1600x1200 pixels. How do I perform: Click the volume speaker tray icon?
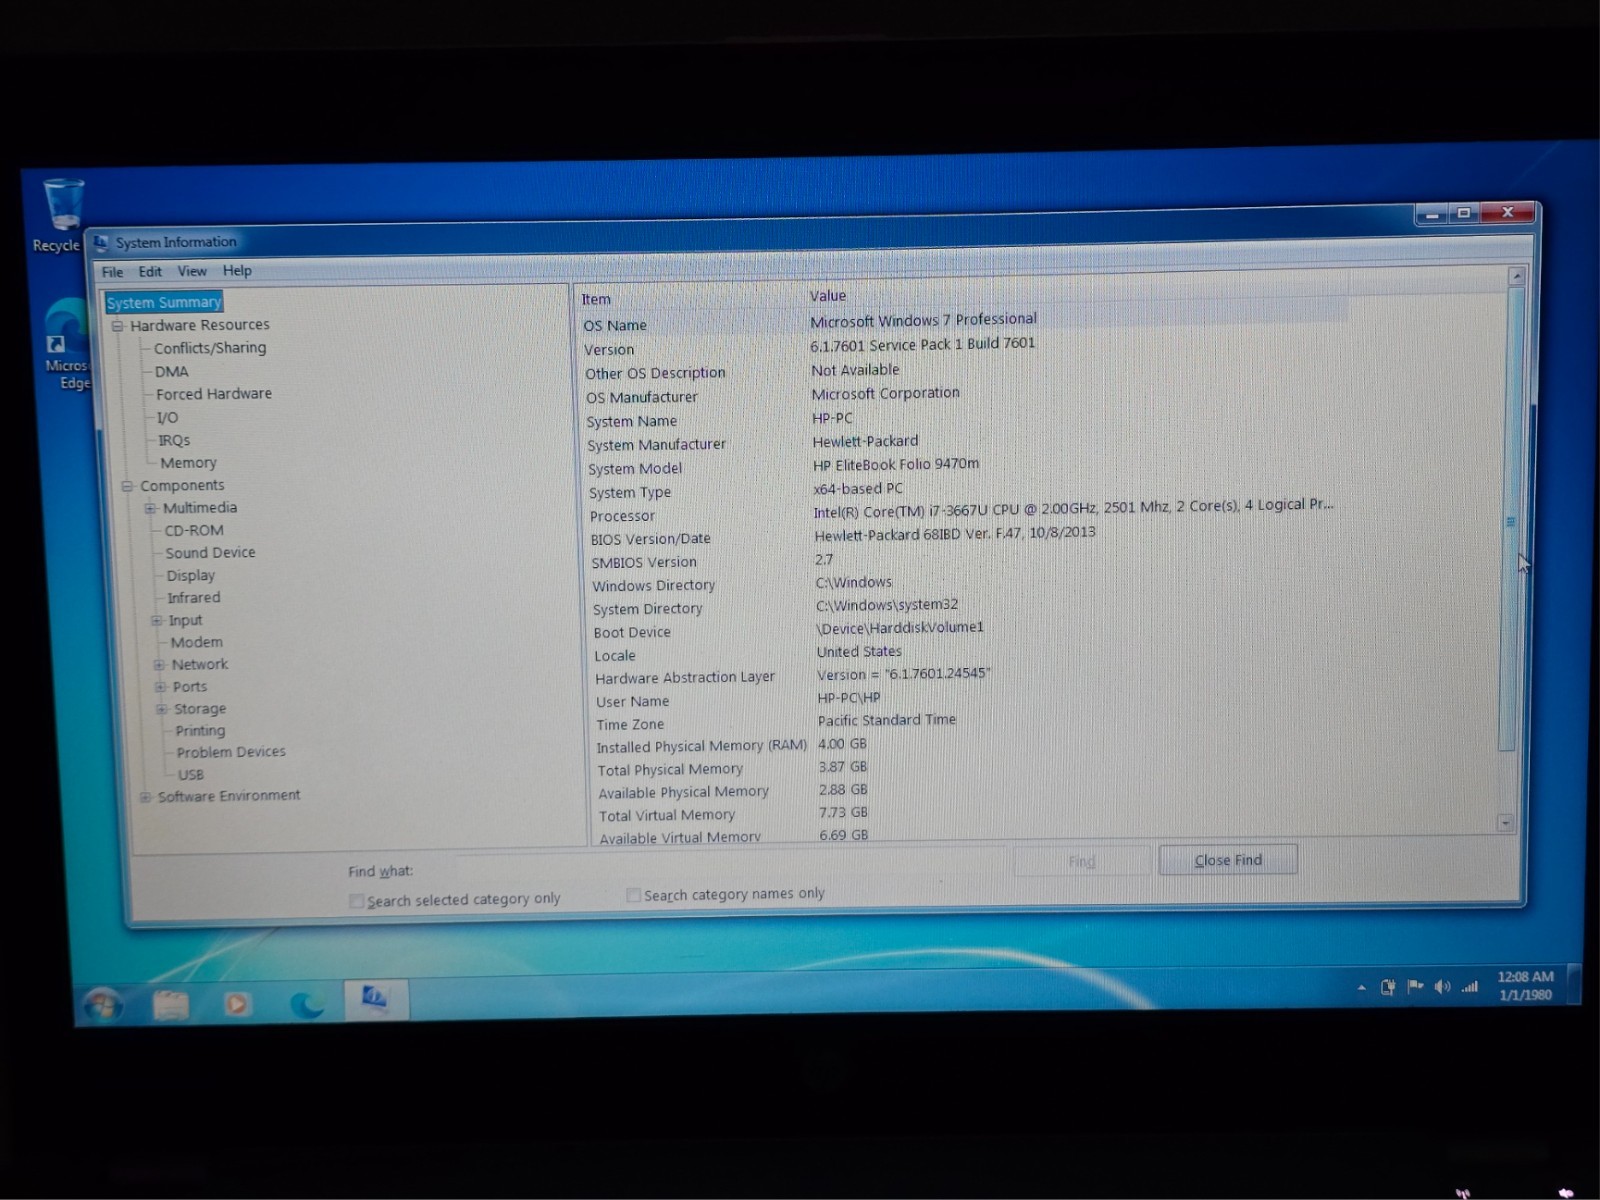1442,987
